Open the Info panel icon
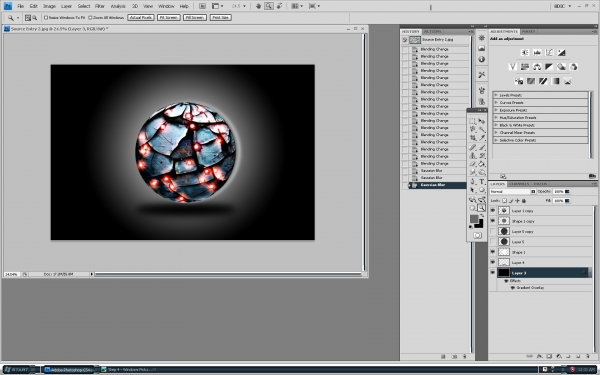Screen dimensions: 600x375 (x=482, y=59)
